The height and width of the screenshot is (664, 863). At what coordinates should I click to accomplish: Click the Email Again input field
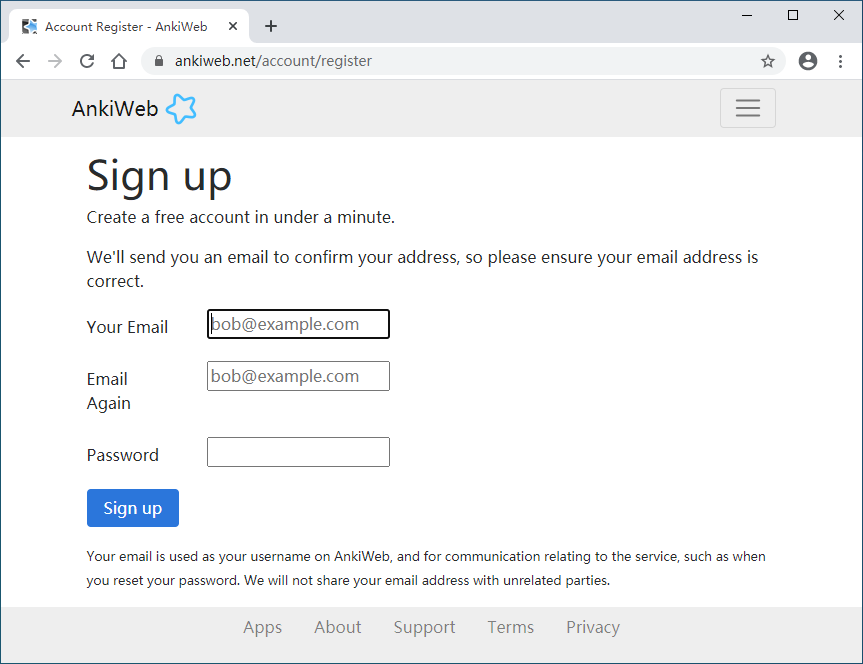298,376
